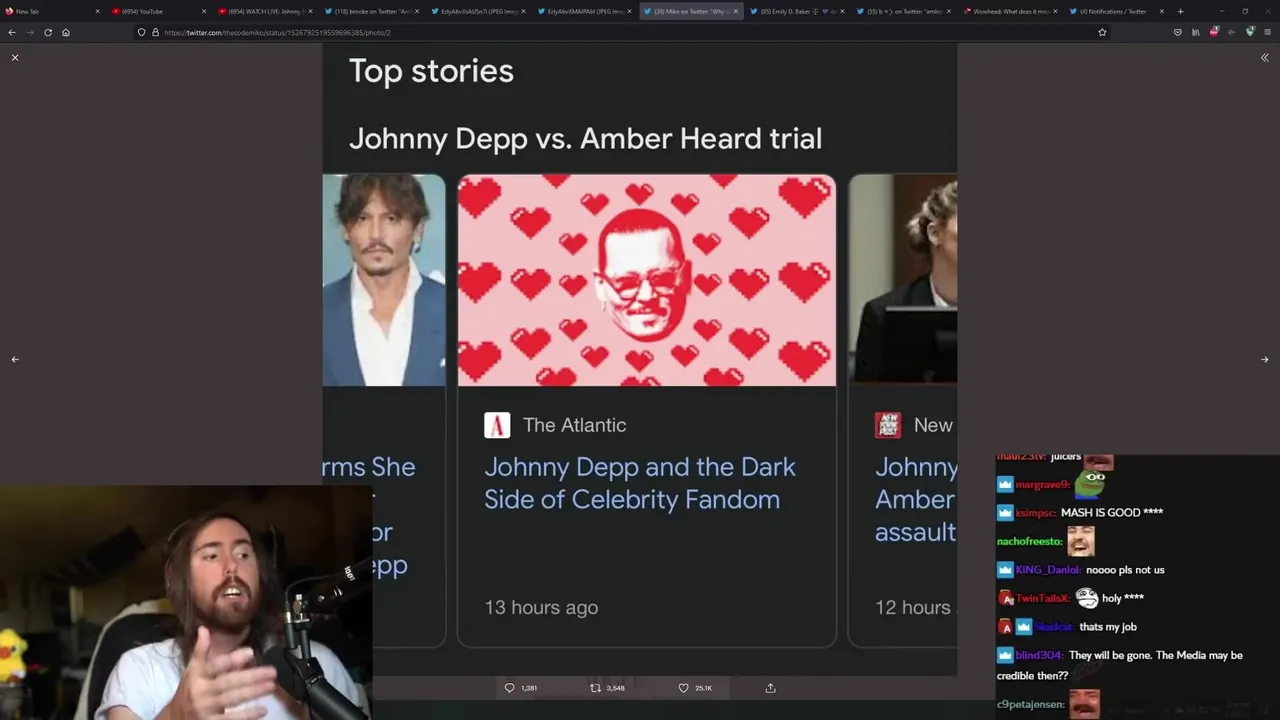Screen dimensions: 1280x720
Task: Switch to the brooke on Twitter tab
Action: coord(371,11)
